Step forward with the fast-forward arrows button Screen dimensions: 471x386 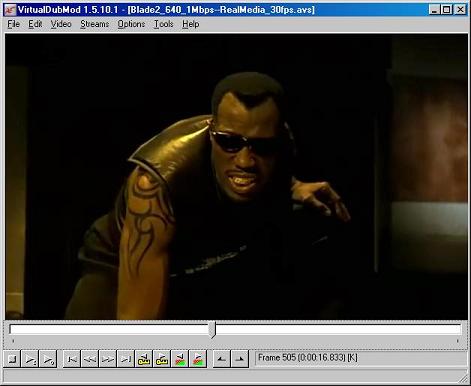point(108,359)
